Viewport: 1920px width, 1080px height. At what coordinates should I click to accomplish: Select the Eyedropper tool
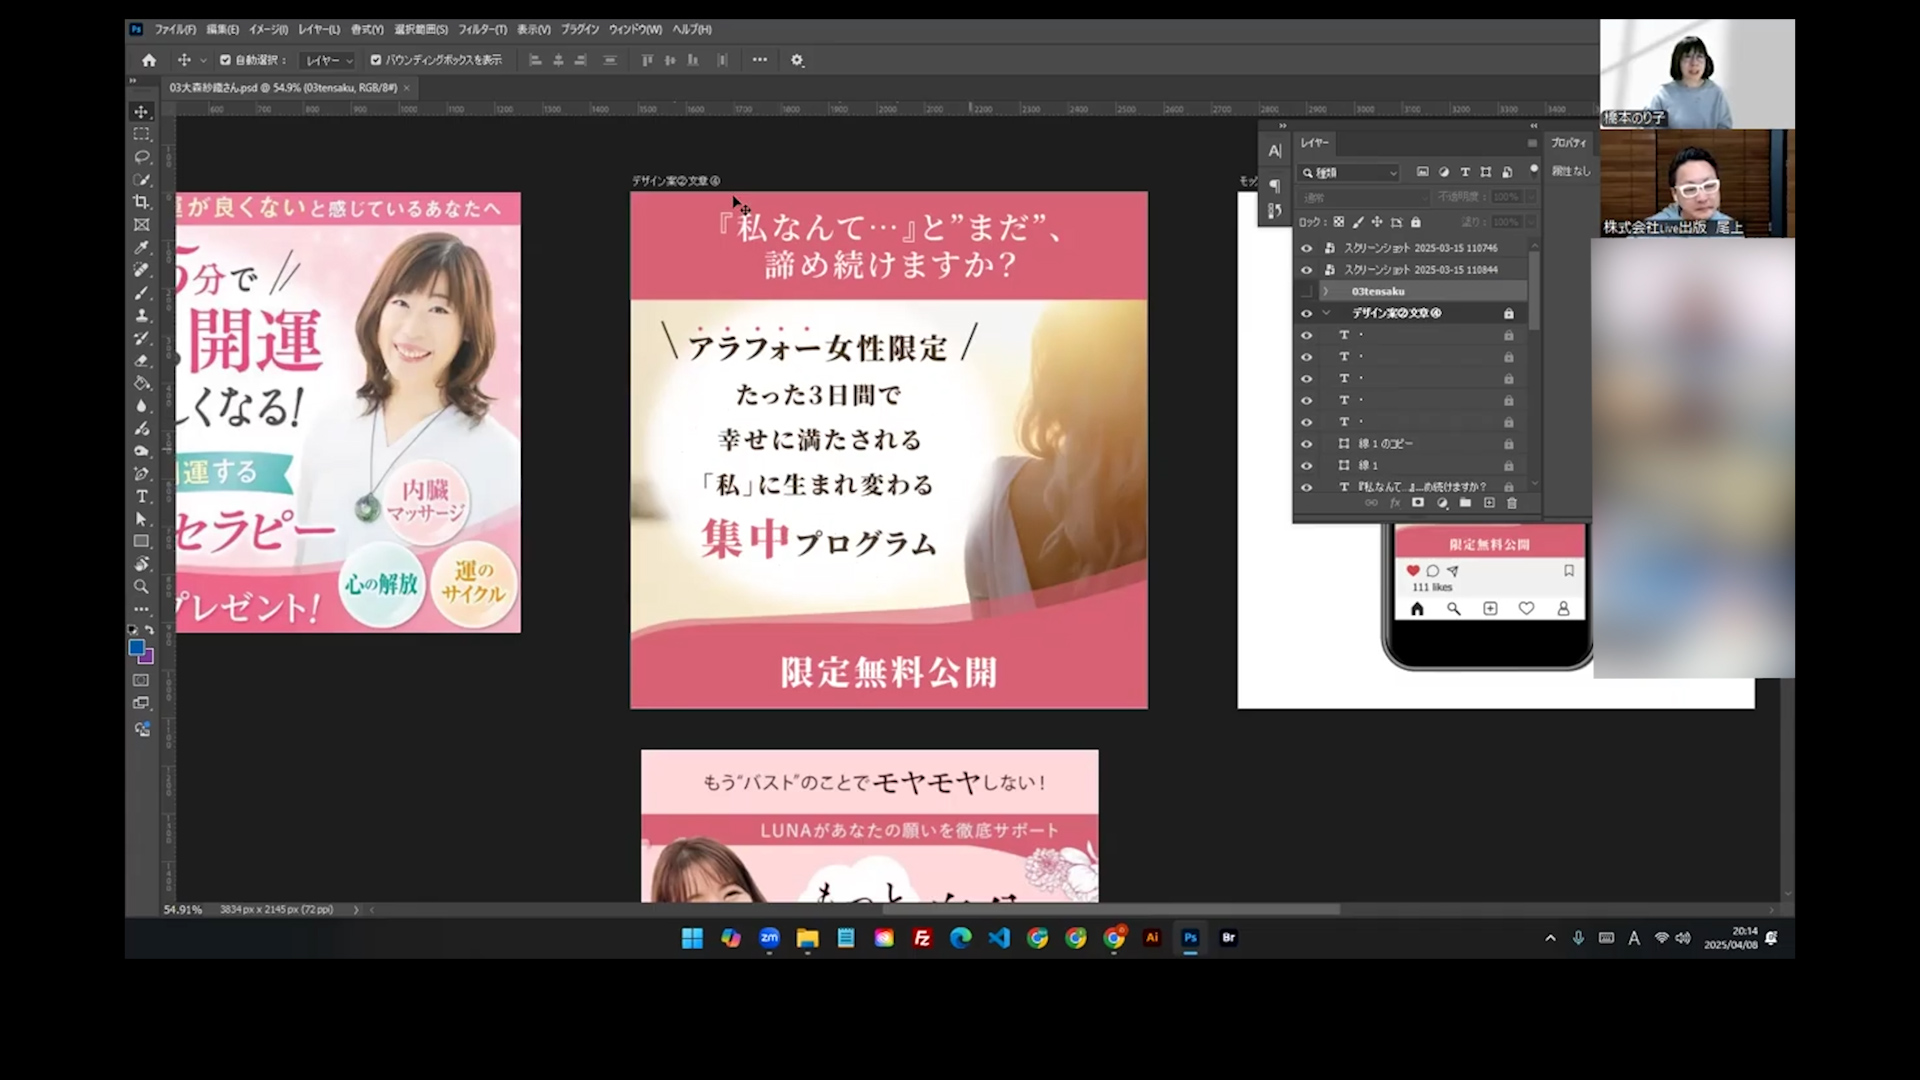tap(142, 247)
